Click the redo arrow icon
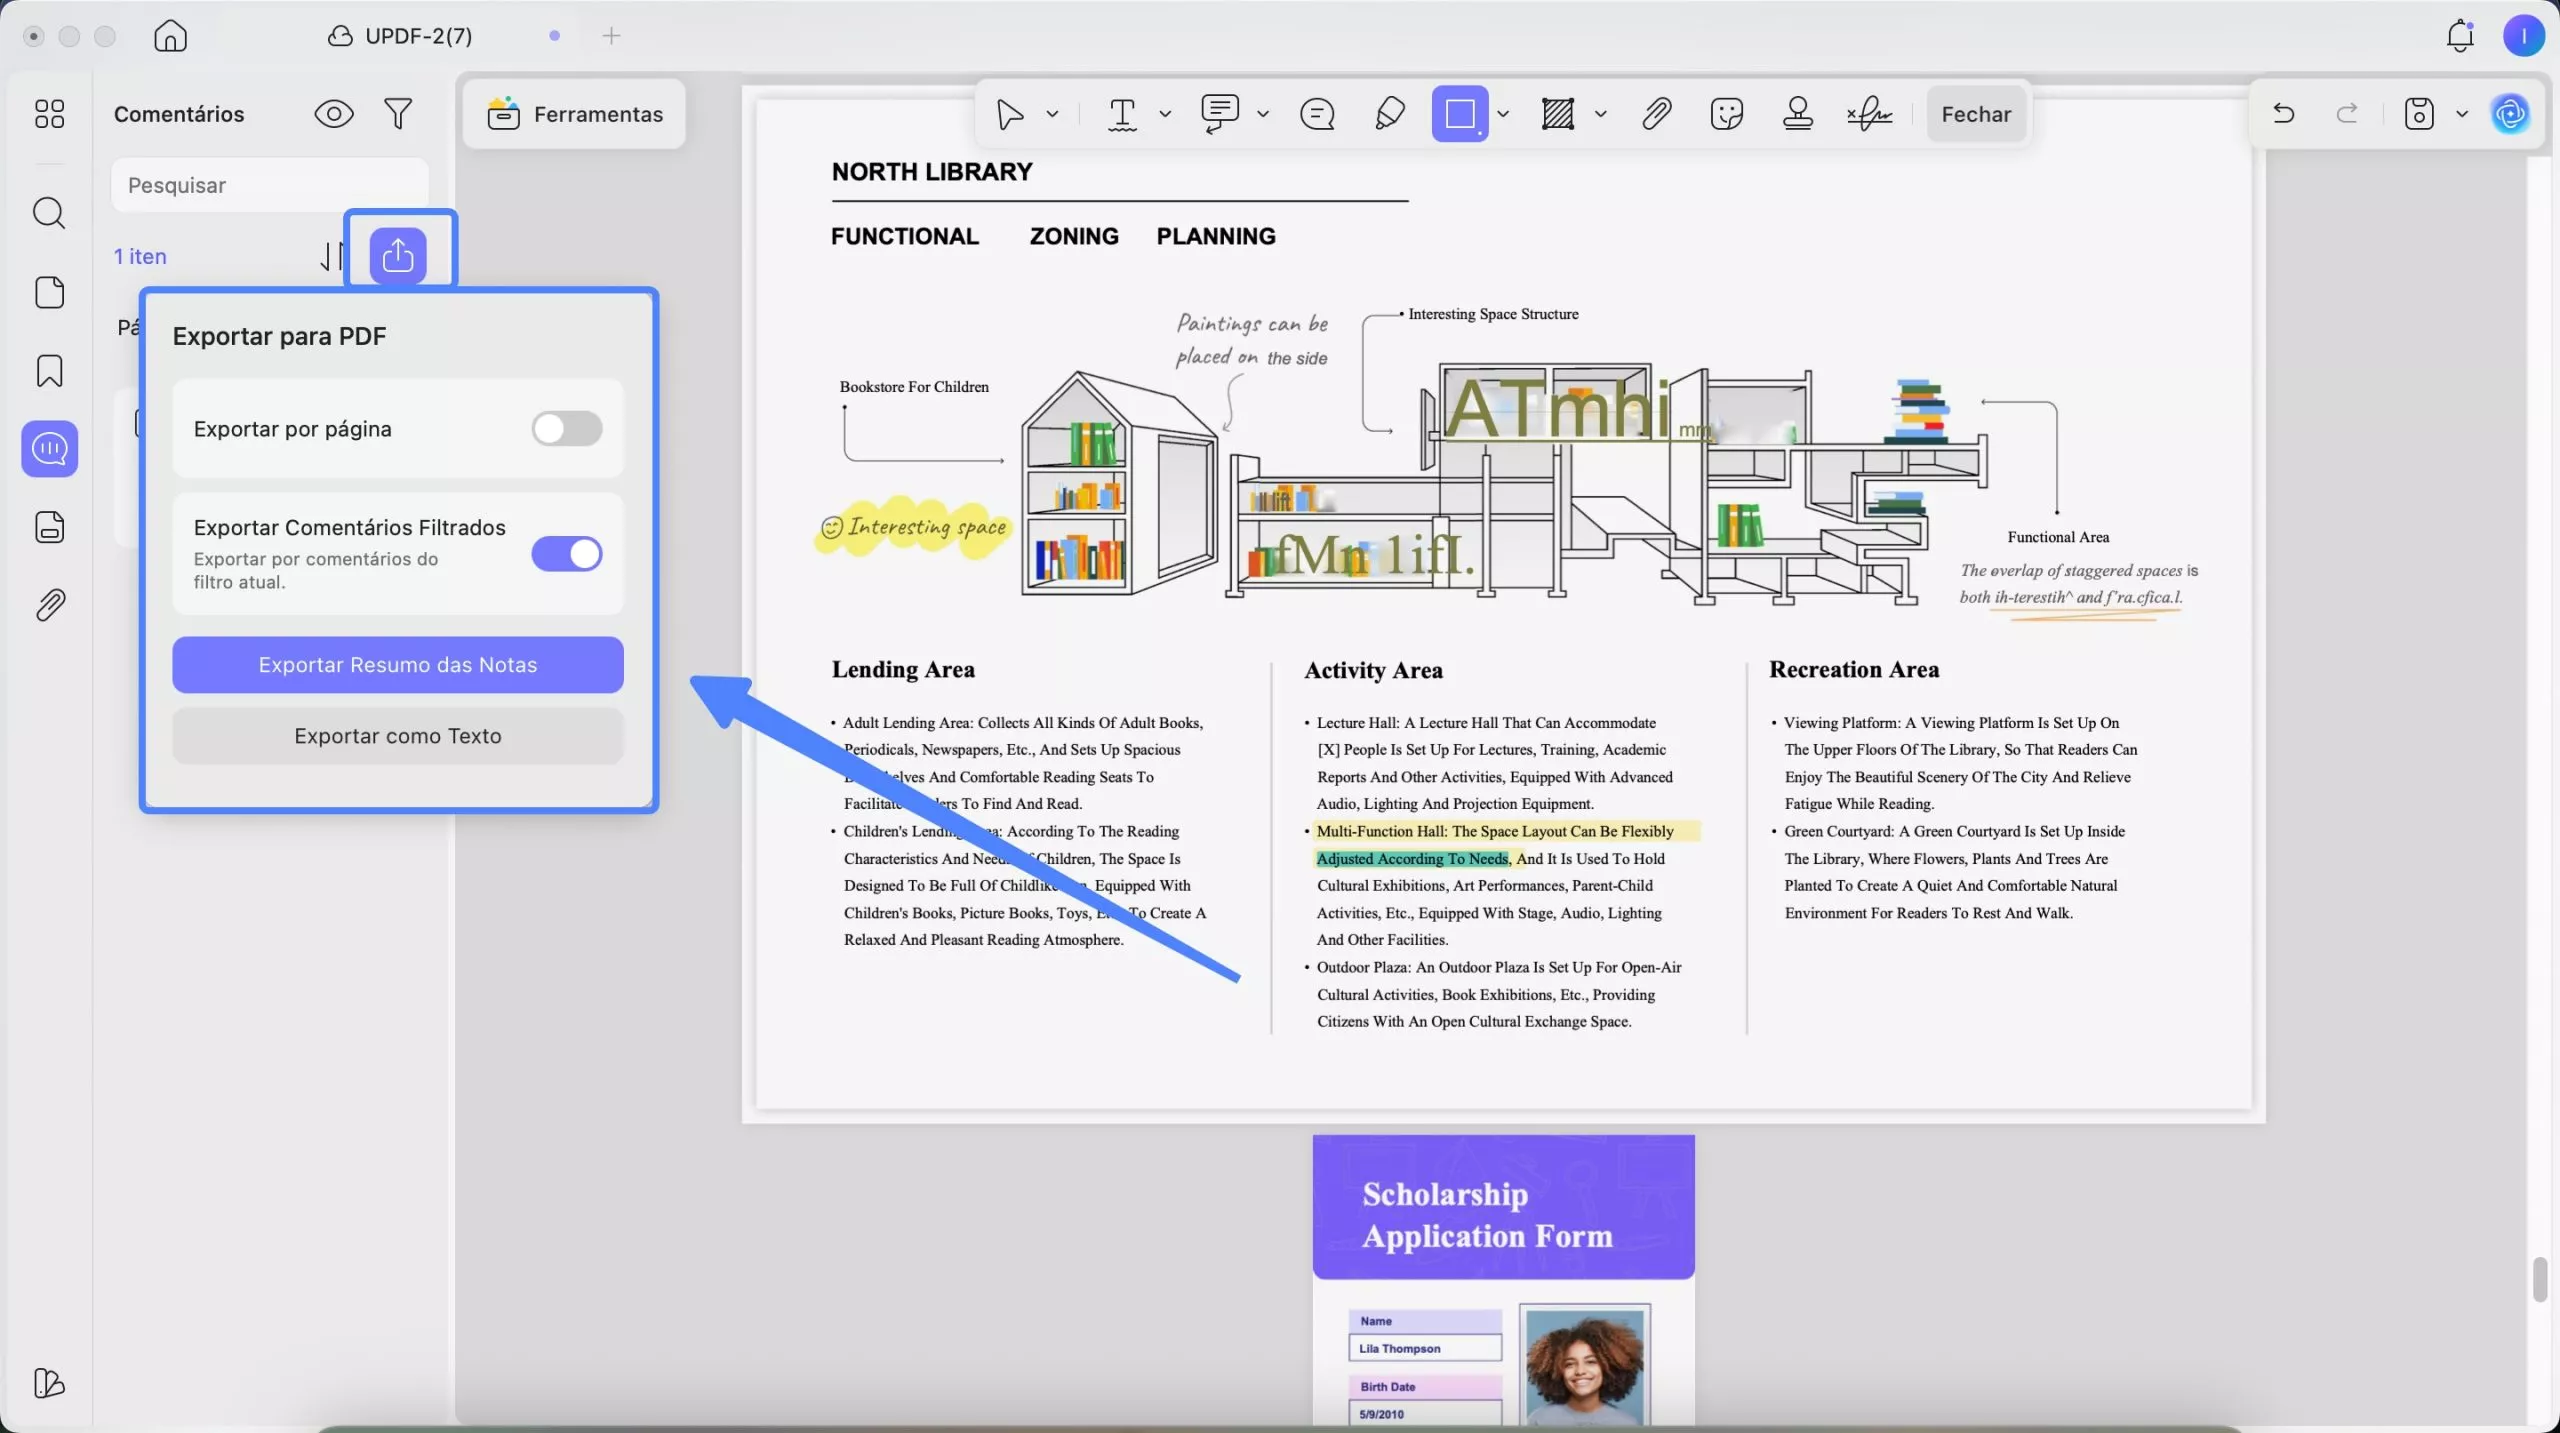2560x1433 pixels. (x=2347, y=114)
